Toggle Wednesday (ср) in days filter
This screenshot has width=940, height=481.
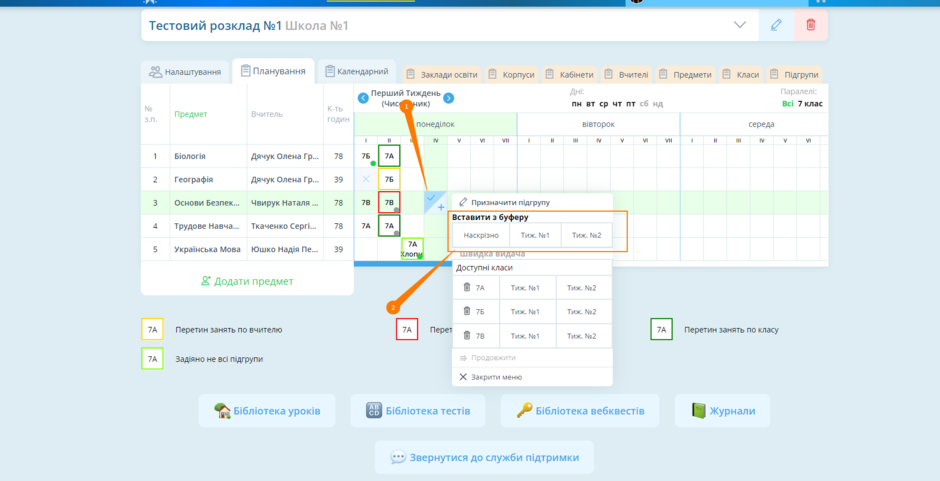tap(604, 104)
